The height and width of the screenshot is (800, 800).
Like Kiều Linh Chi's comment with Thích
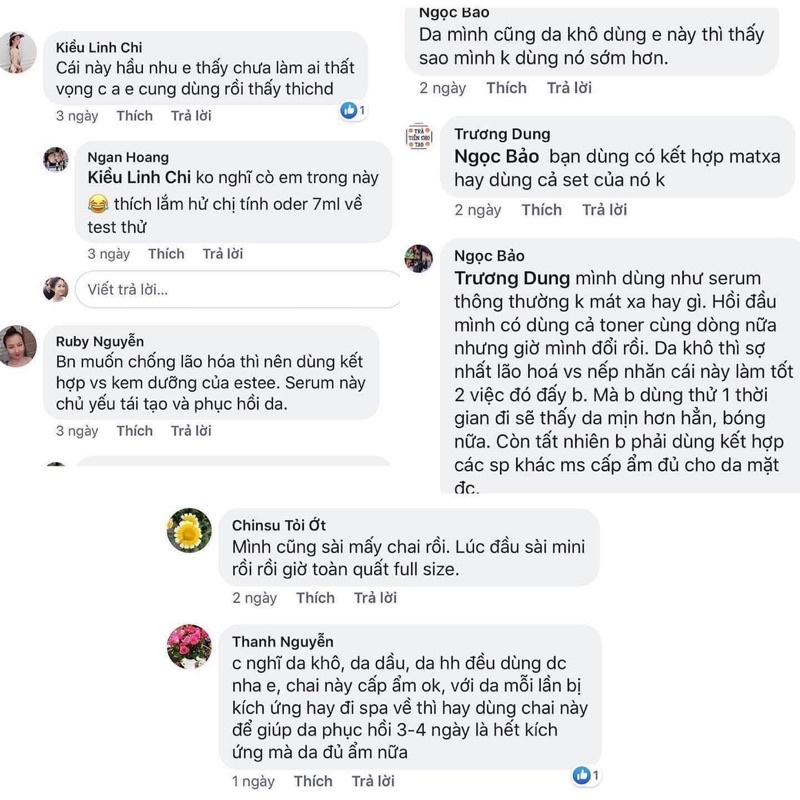[x=134, y=116]
